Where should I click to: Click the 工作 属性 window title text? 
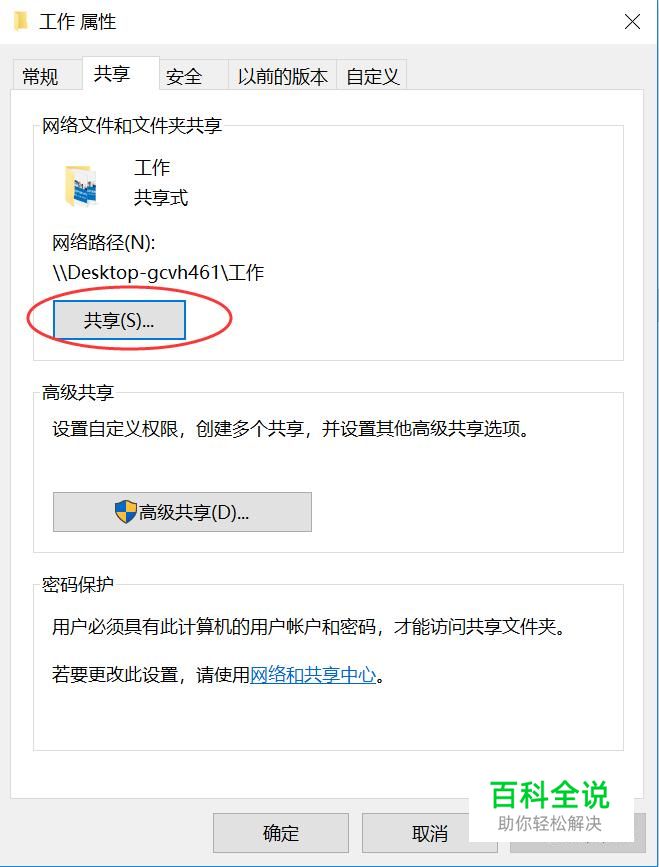(77, 22)
